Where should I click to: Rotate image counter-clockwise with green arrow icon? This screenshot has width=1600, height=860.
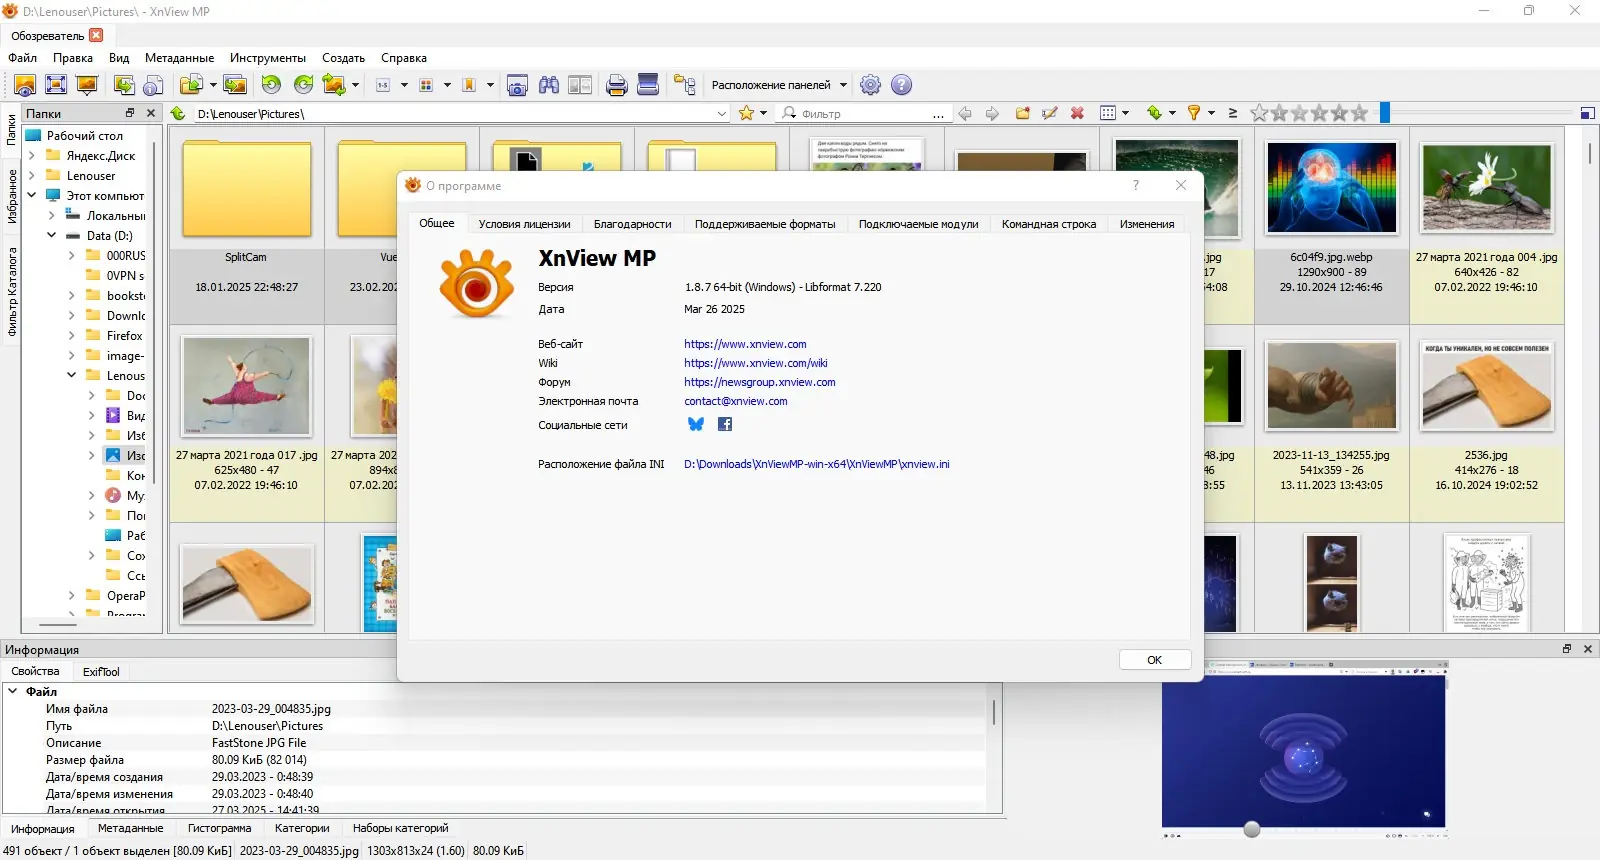tap(271, 85)
